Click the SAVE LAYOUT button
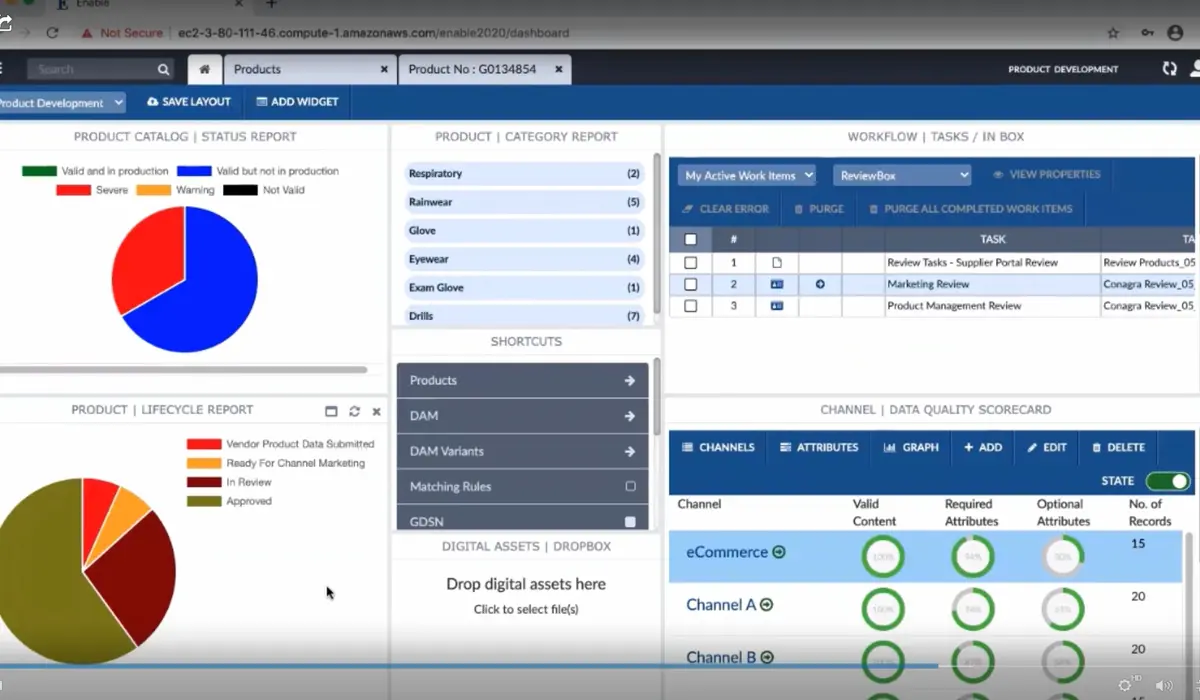Image resolution: width=1200 pixels, height=700 pixels. click(x=189, y=102)
